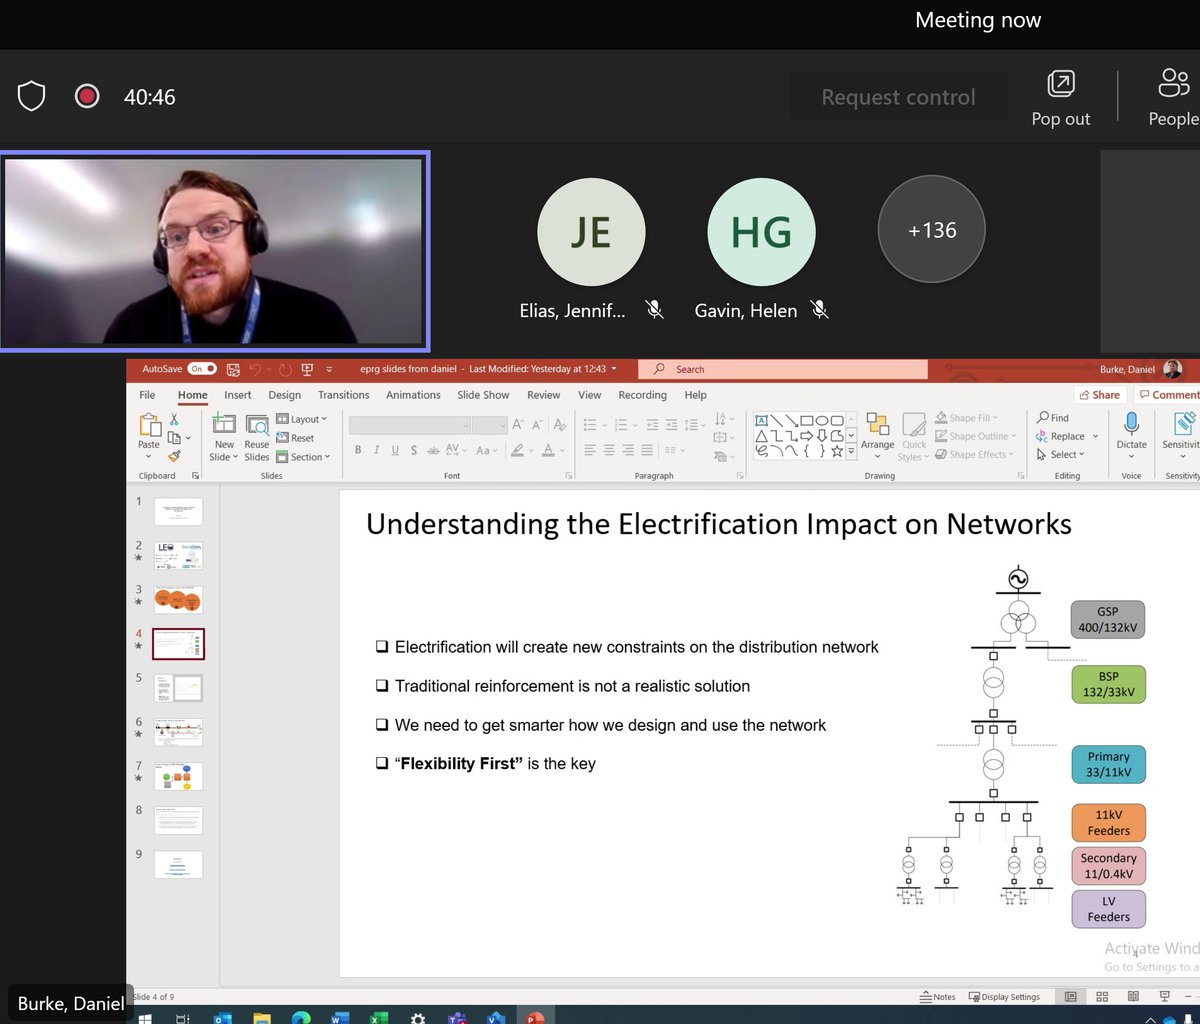
Task: Click the Strikethrough icon
Action: 434,451
